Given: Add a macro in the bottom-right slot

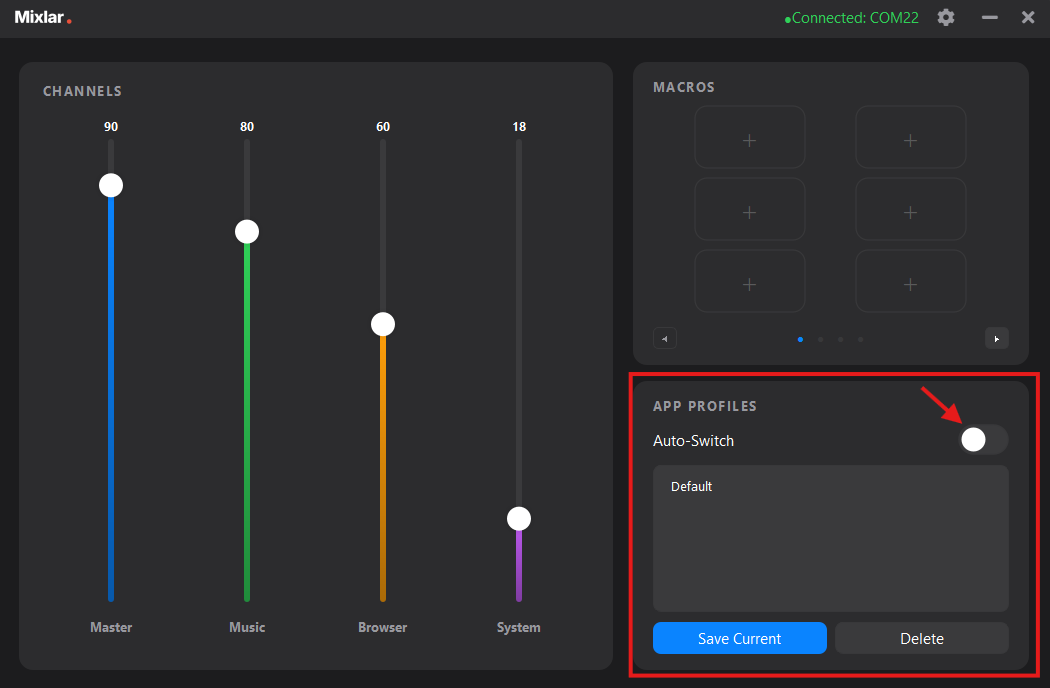Looking at the screenshot, I should (x=910, y=281).
